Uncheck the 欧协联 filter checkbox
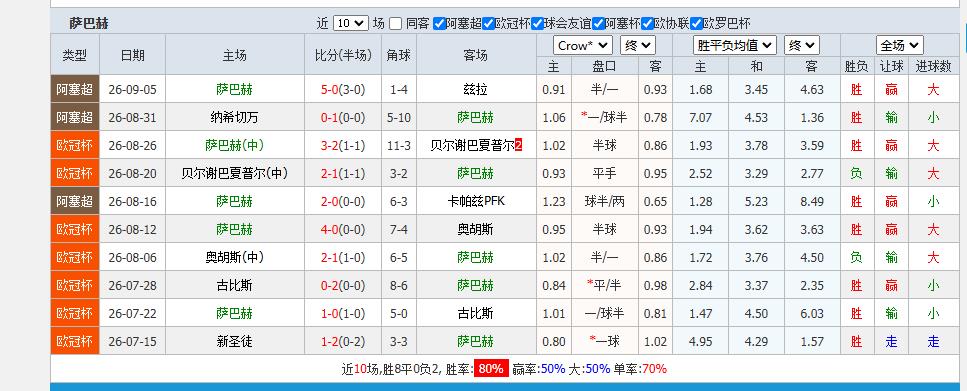The height and width of the screenshot is (391, 967). (x=647, y=23)
